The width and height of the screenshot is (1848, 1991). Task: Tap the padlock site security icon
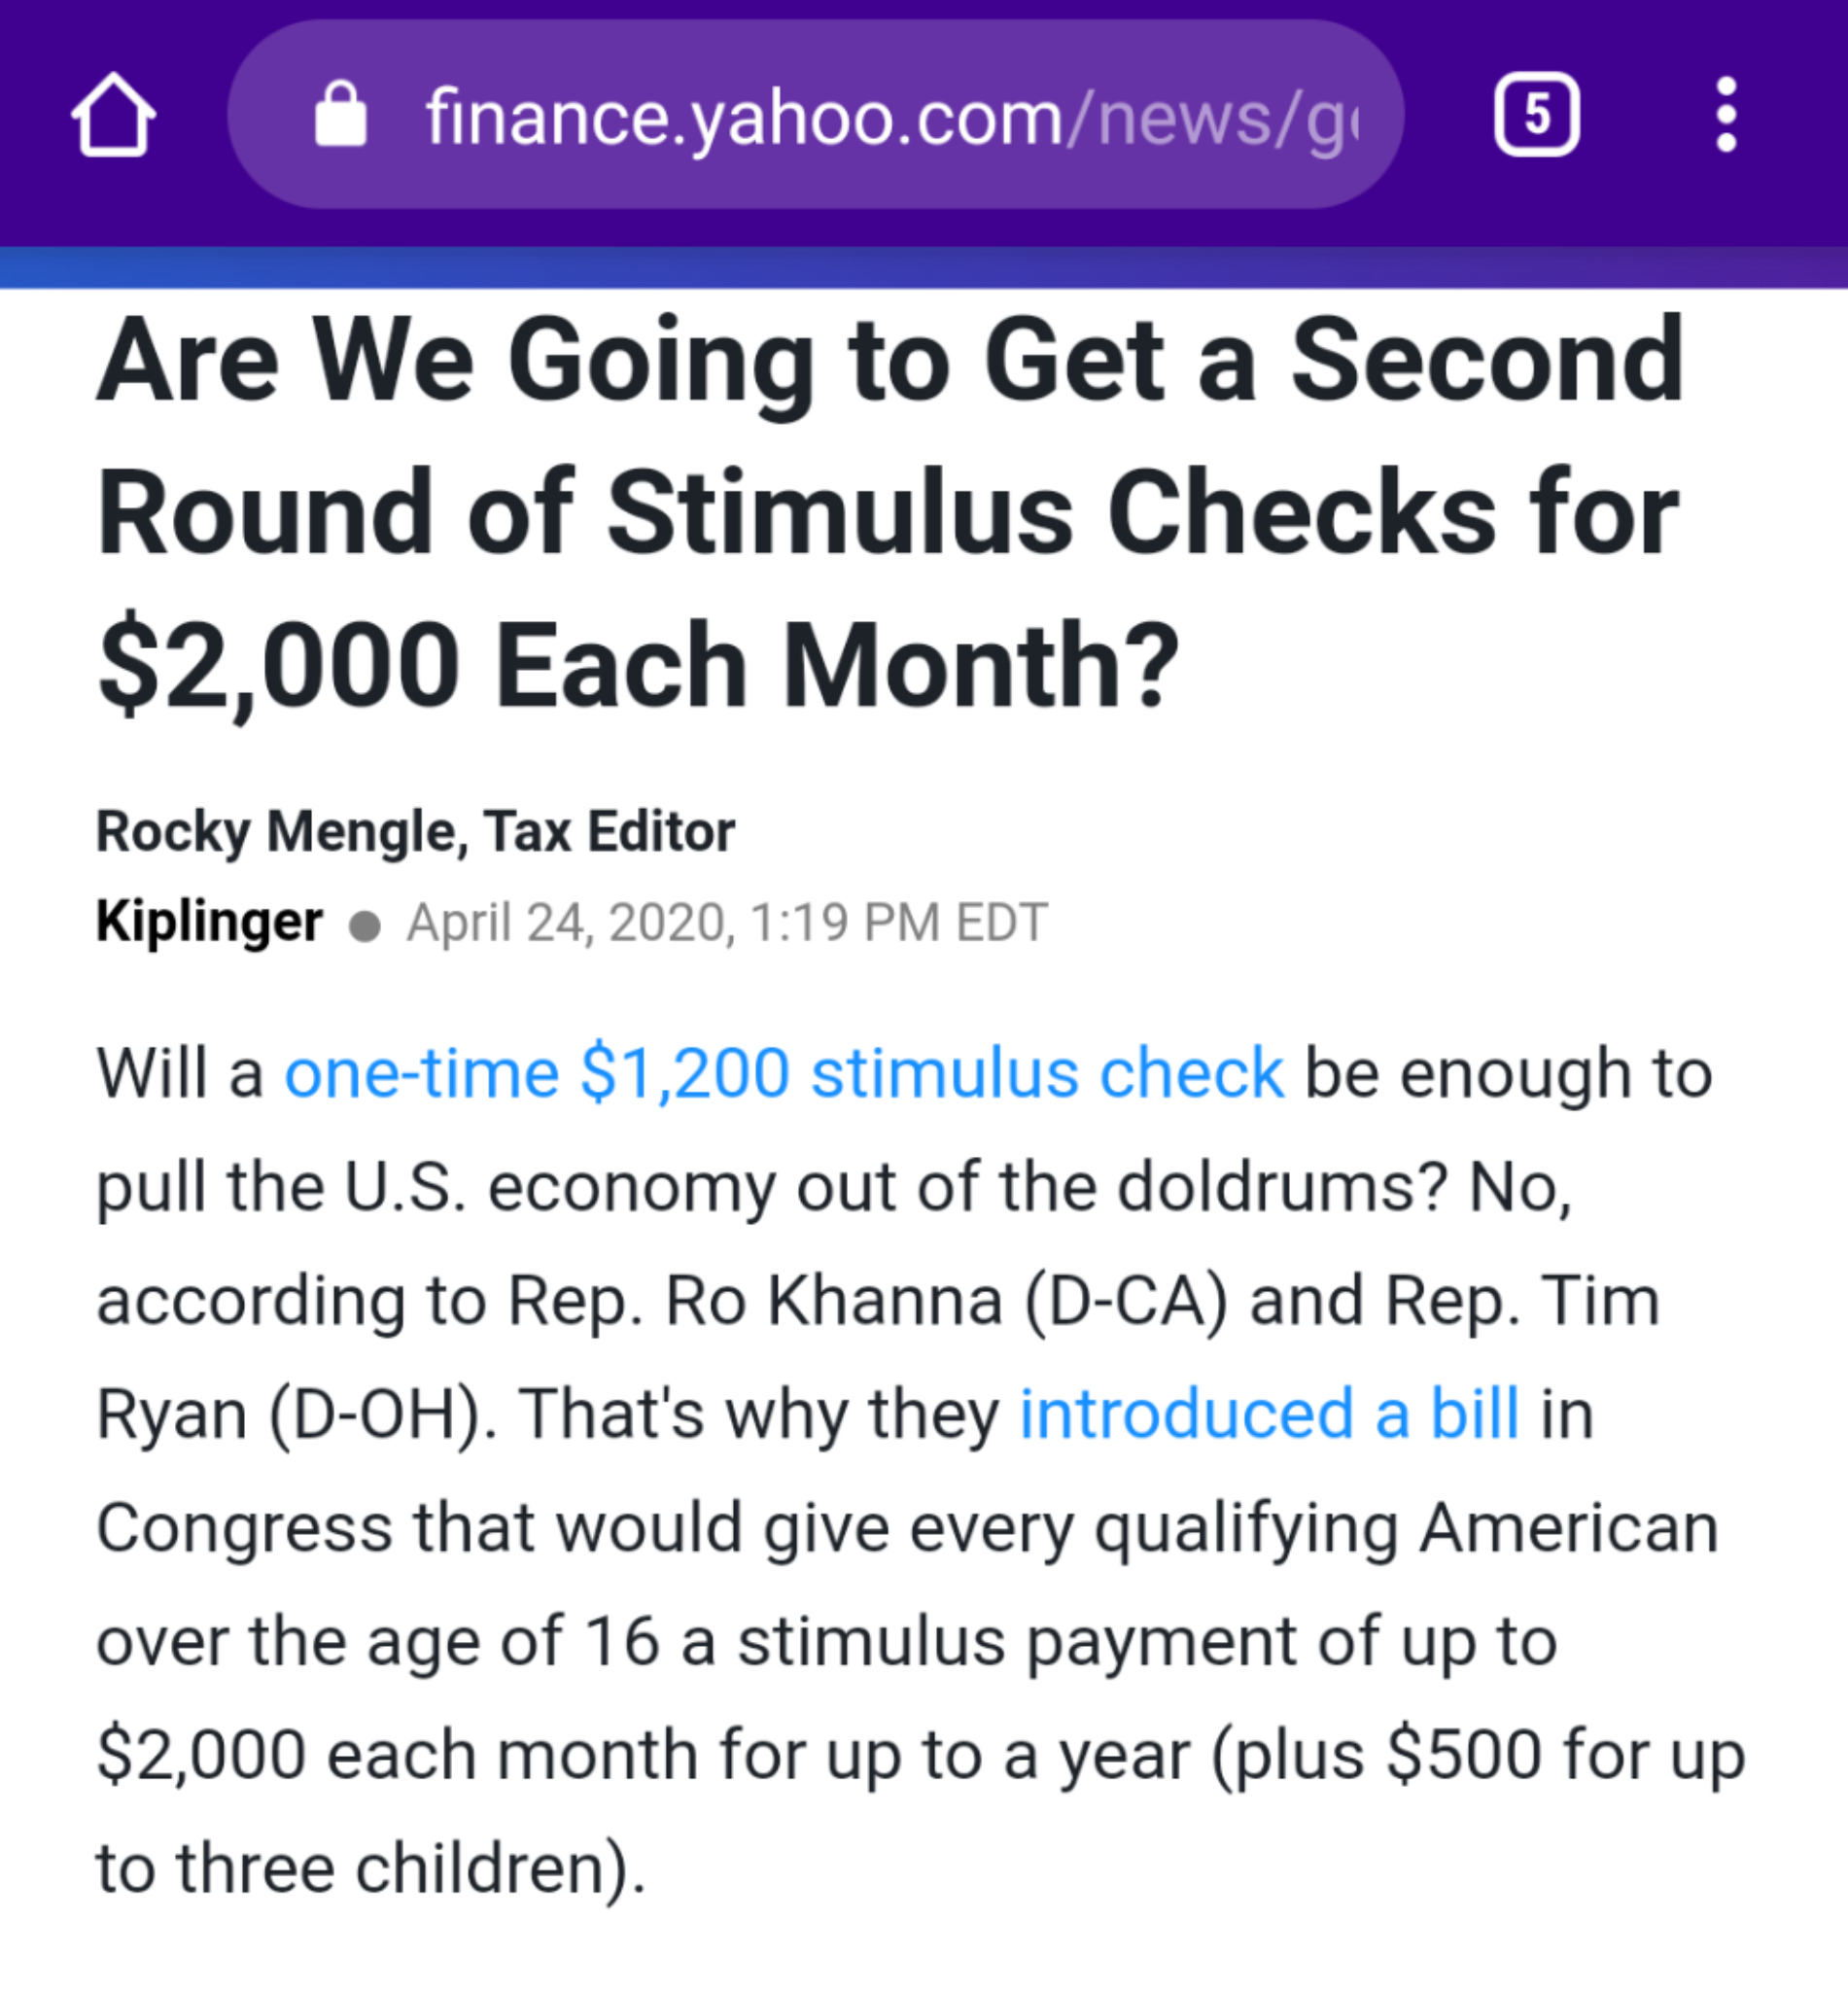[340, 115]
